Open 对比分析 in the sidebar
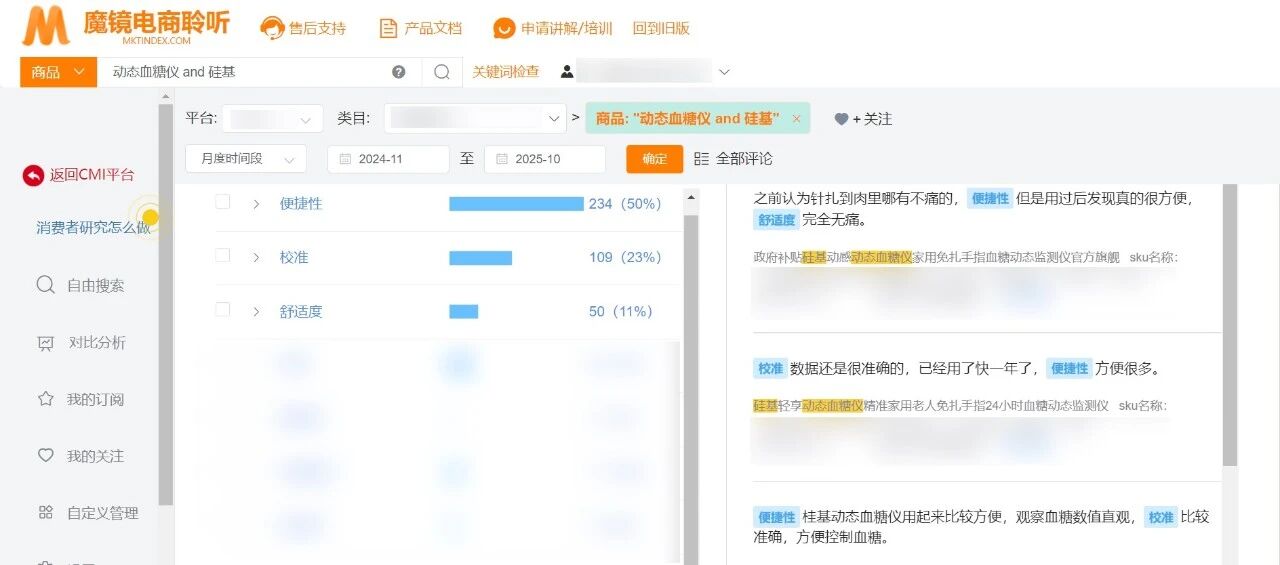 point(96,342)
